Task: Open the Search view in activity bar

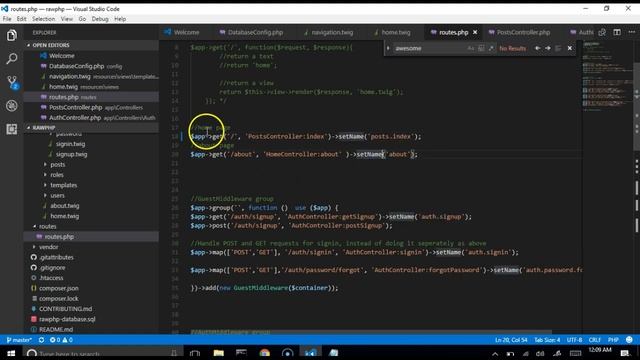Action: click(11, 59)
